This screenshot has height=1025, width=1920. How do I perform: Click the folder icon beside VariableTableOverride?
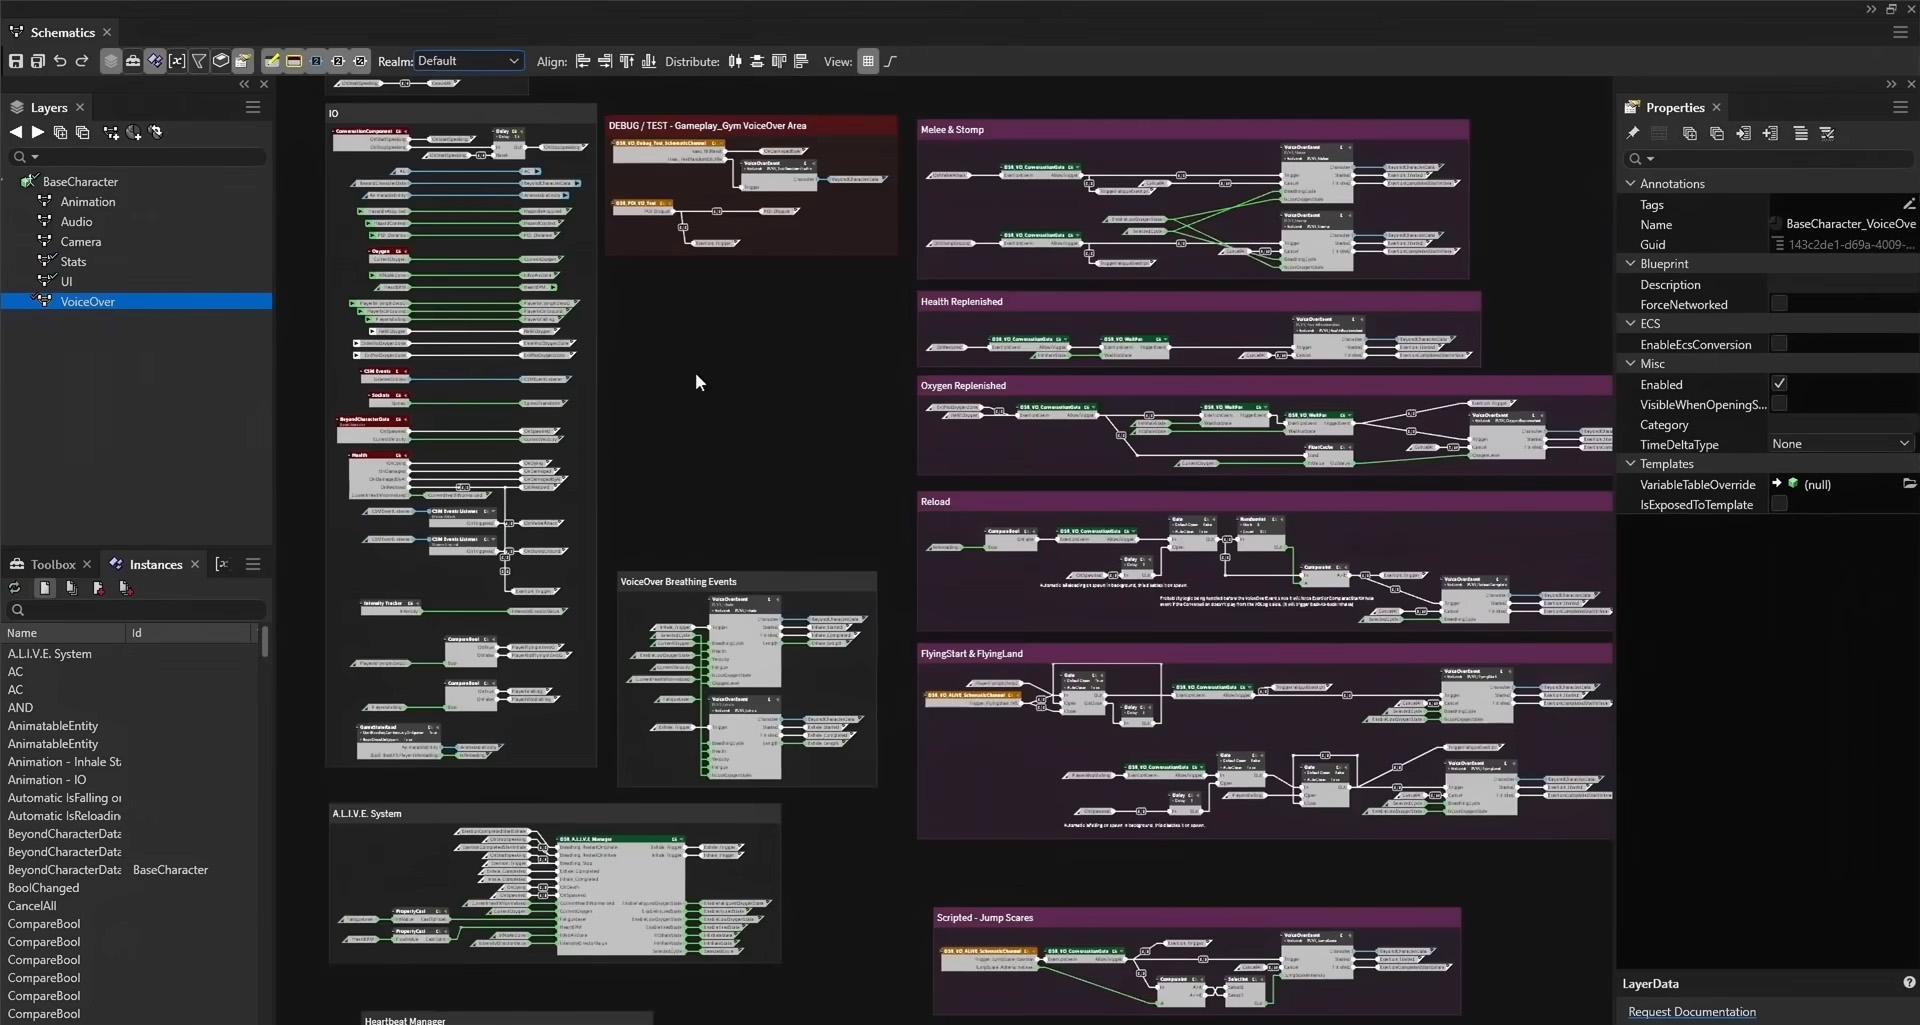1909,484
